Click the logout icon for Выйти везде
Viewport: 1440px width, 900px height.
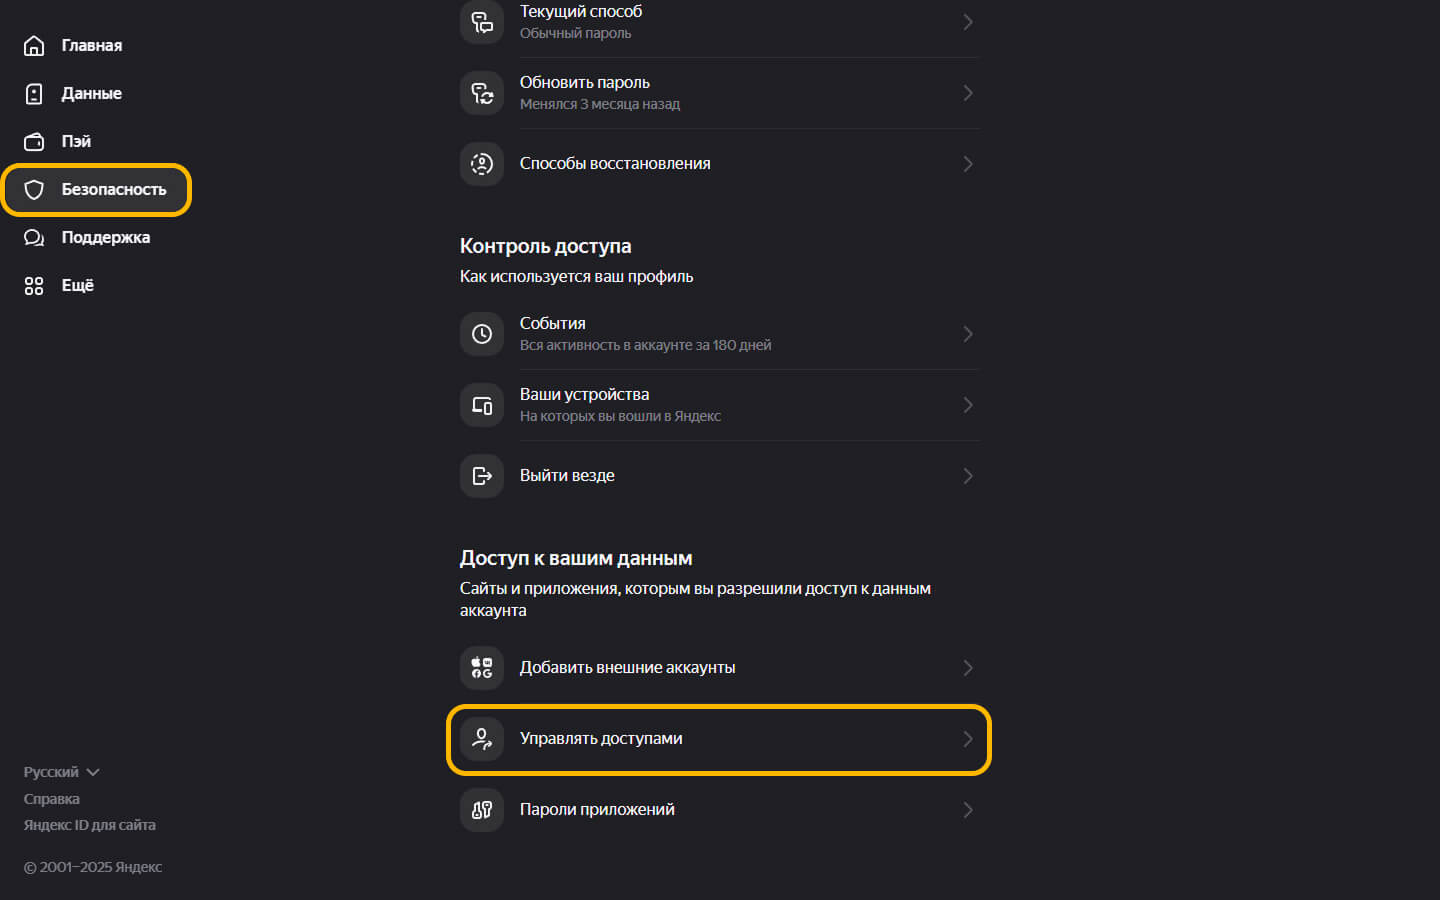(x=482, y=476)
